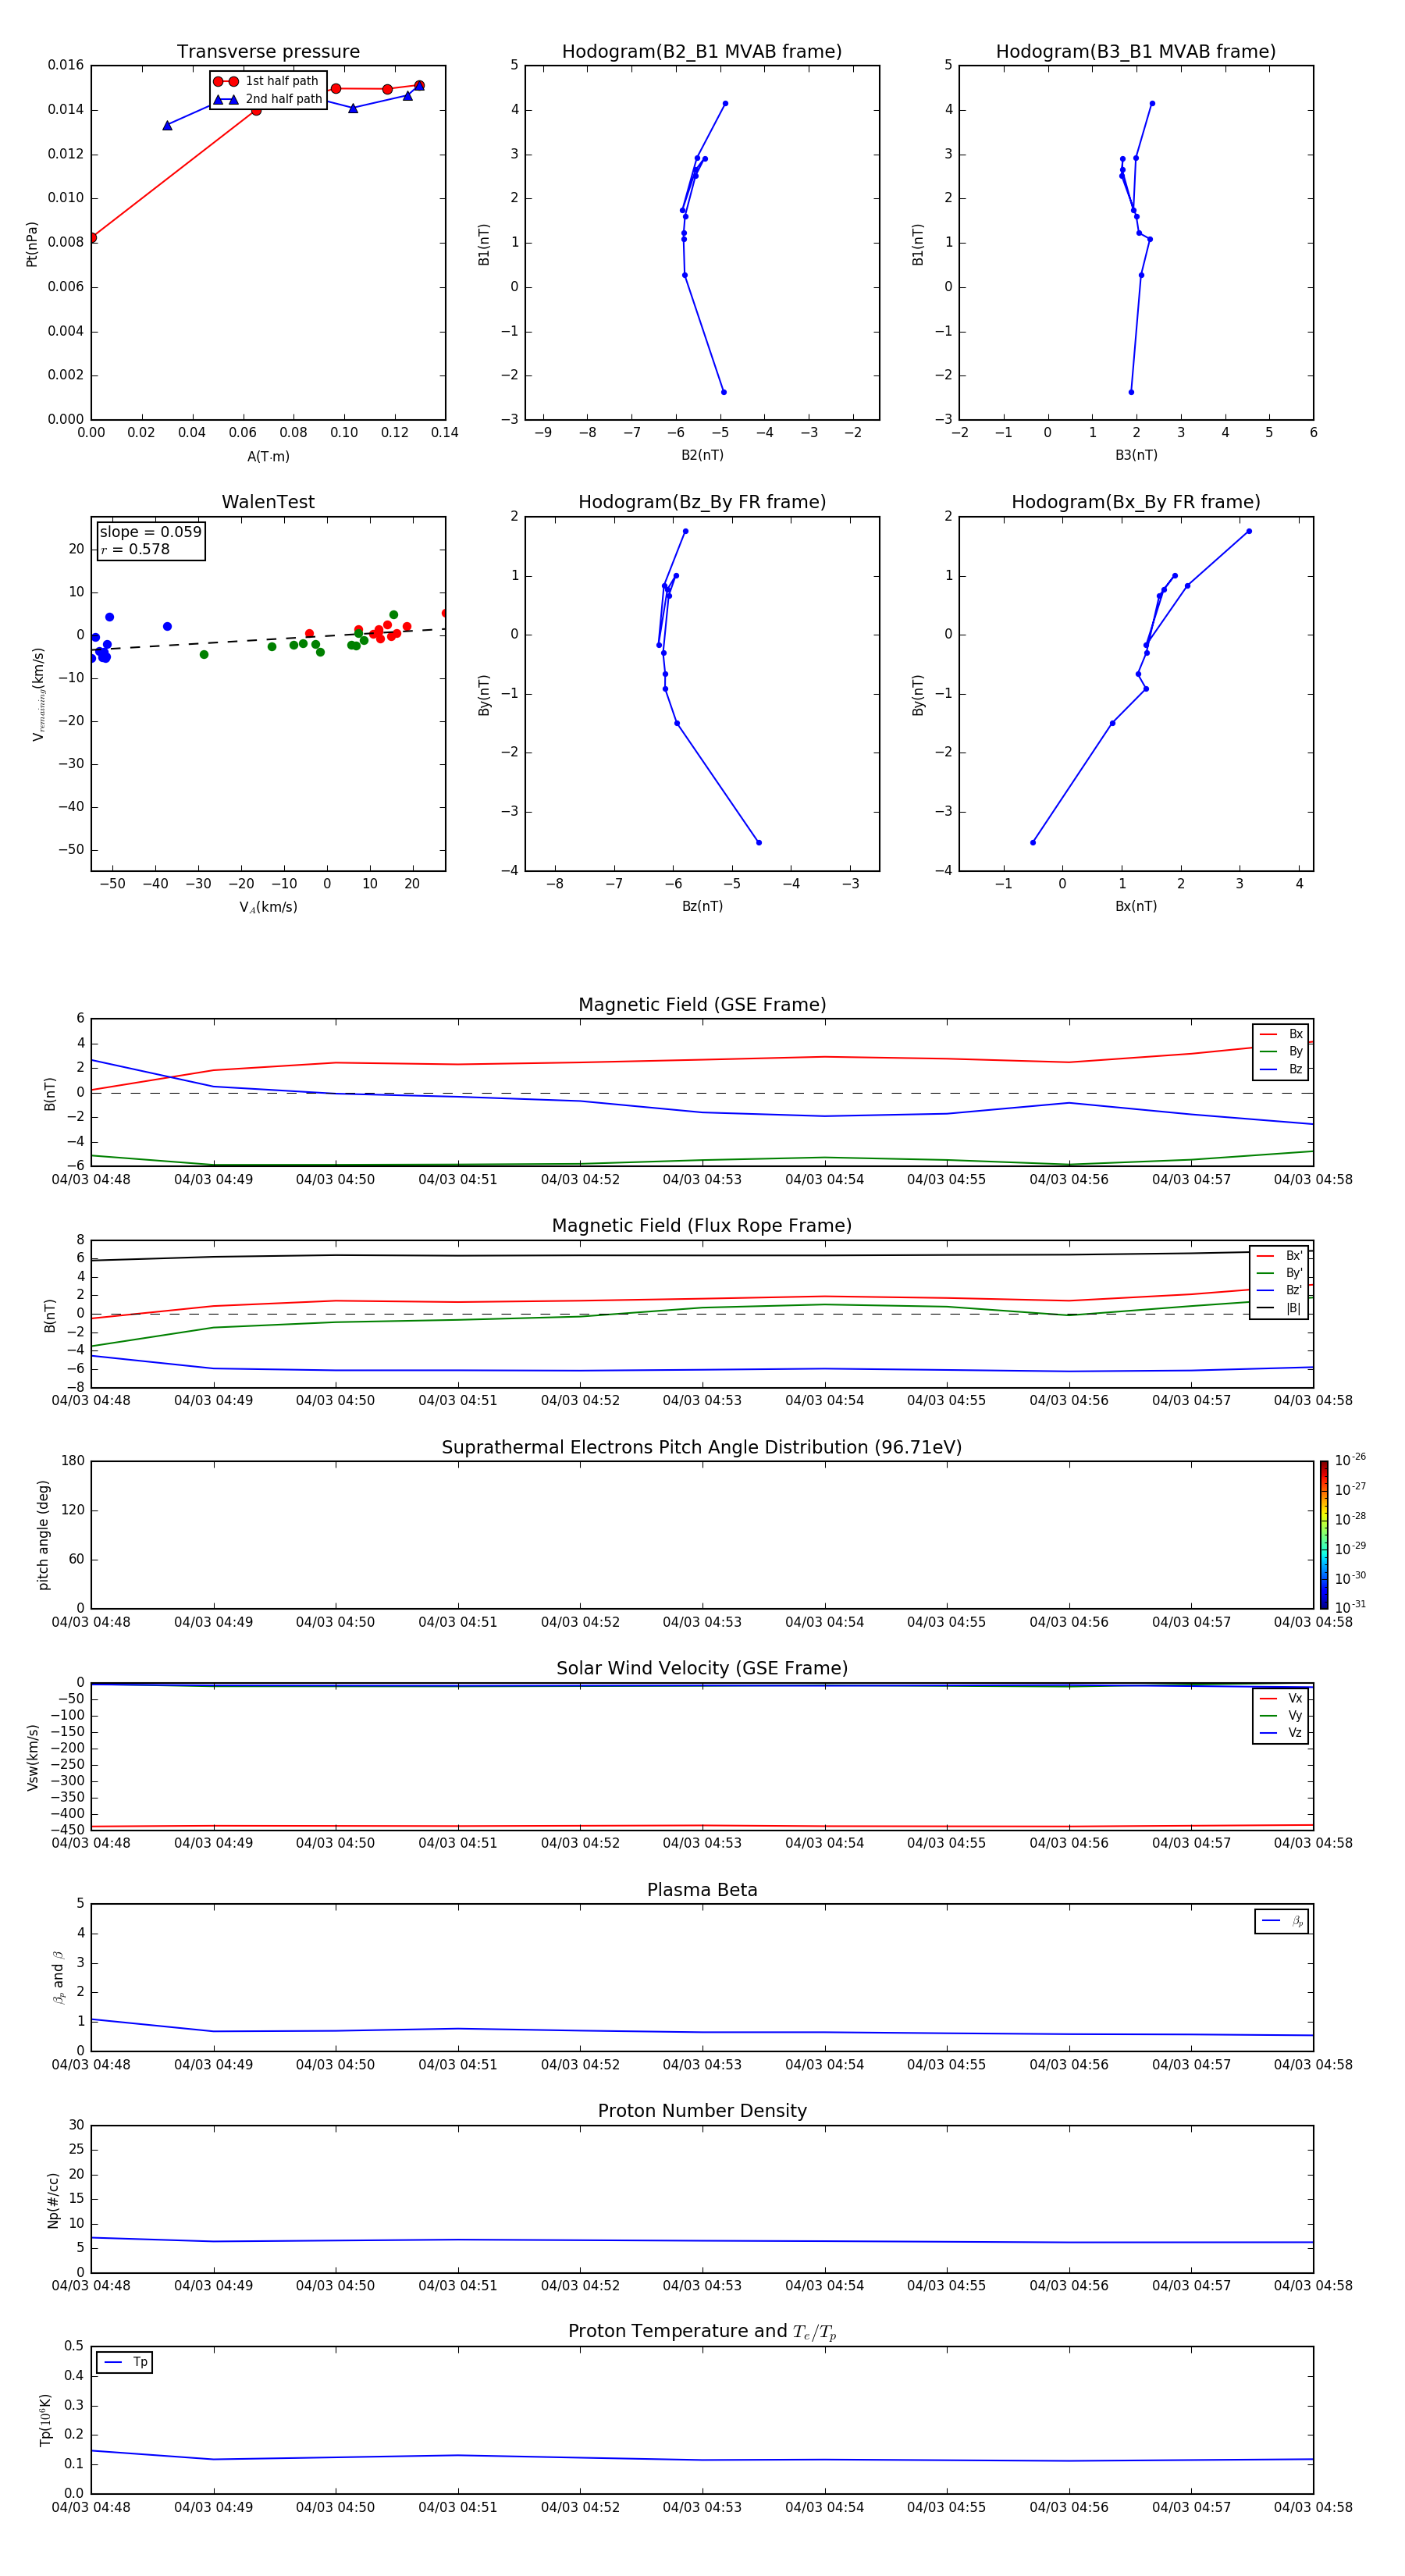Click the 'Pt(nPa)' y-axis label
Screen dimensions: 1405x2576
click(32, 243)
